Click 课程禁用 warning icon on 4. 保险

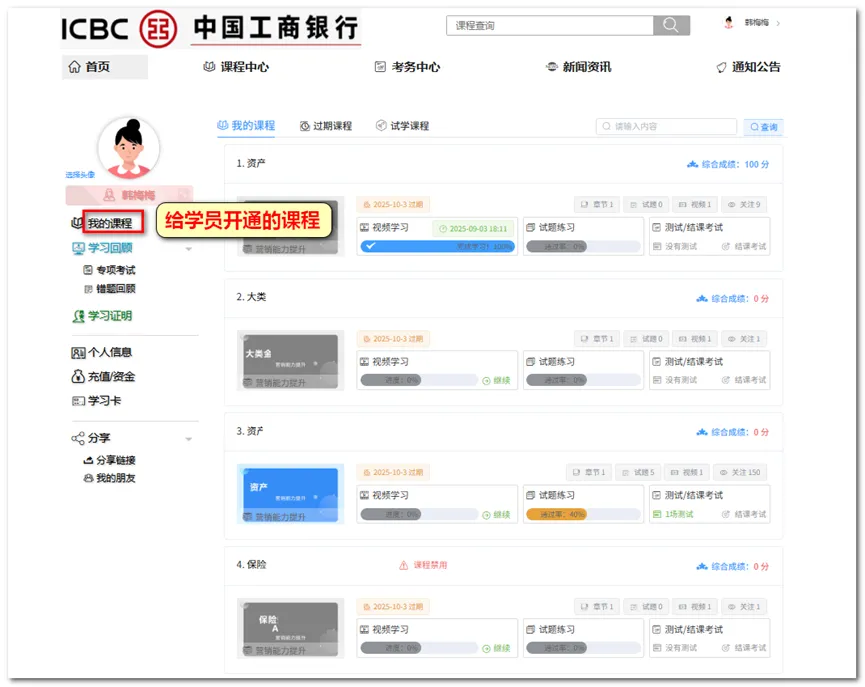point(404,565)
